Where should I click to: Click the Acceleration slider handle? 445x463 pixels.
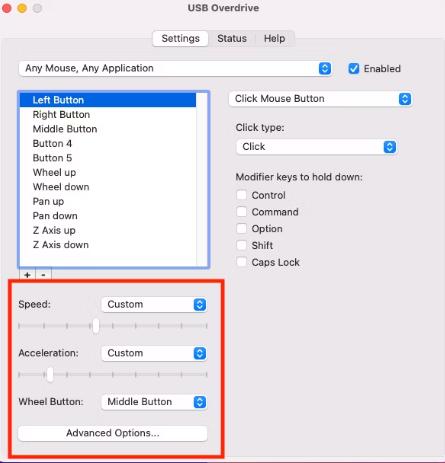click(x=50, y=374)
